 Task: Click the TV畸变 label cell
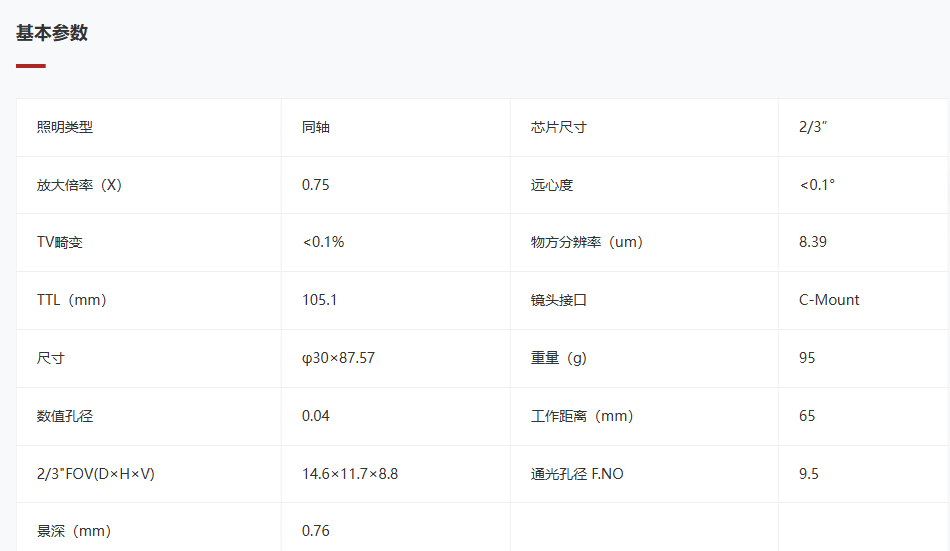(x=148, y=242)
